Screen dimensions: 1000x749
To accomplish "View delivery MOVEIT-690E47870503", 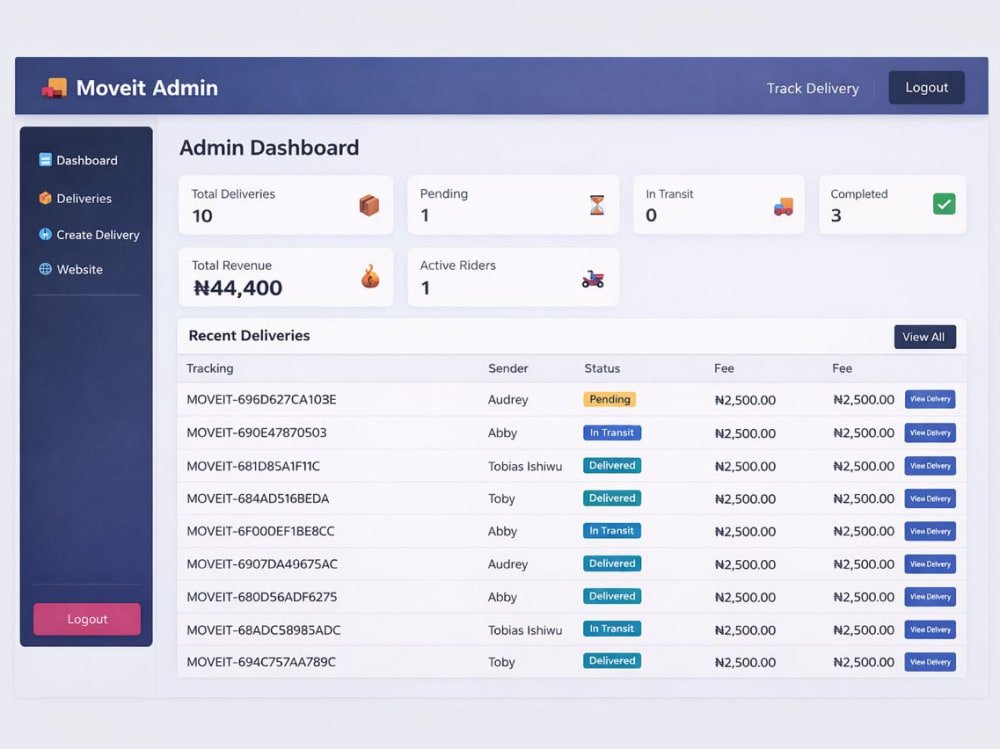I will click(x=930, y=433).
